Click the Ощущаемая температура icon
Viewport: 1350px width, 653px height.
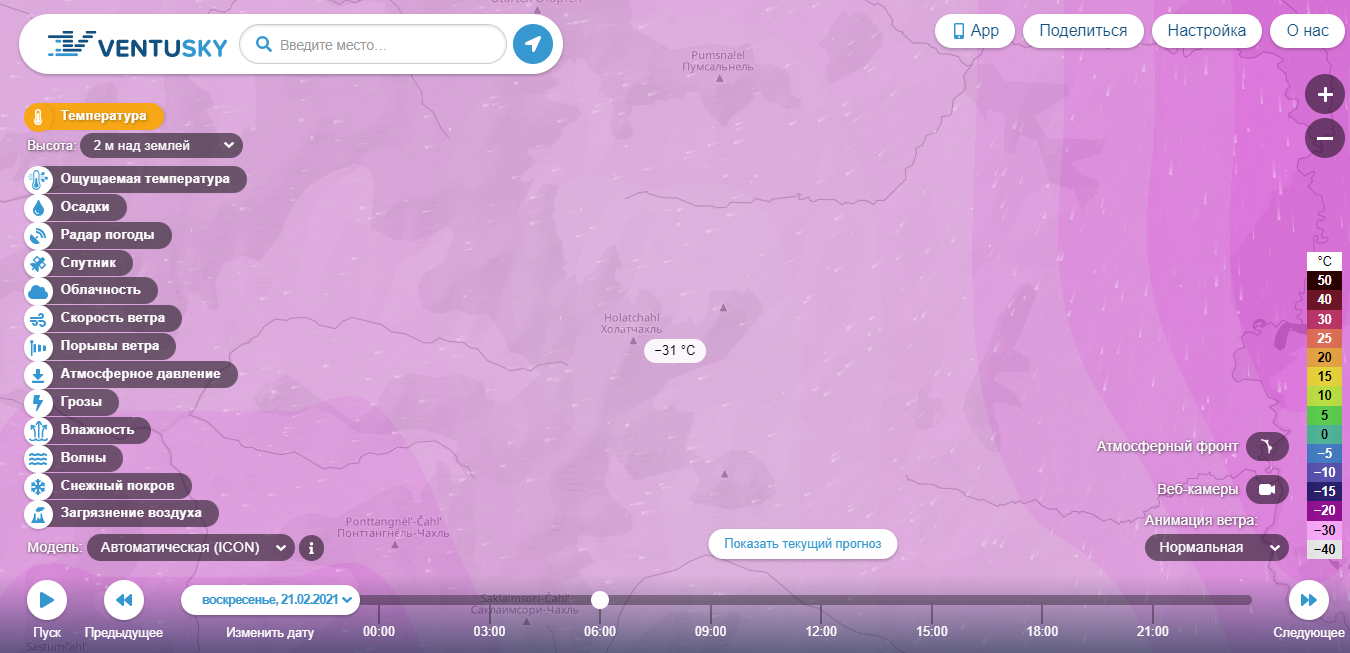pyautogui.click(x=38, y=180)
